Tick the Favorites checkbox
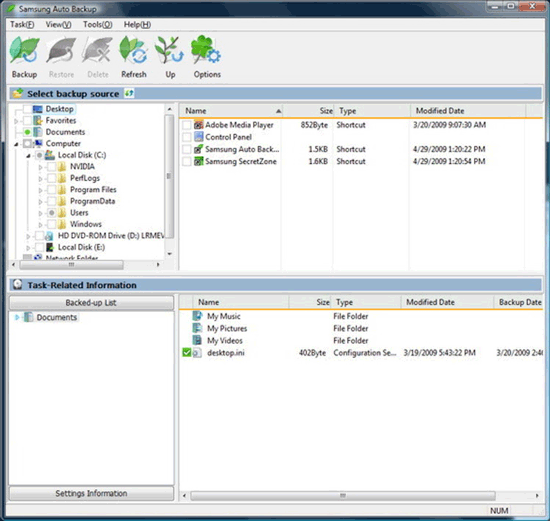This screenshot has height=521, width=550. point(27,121)
